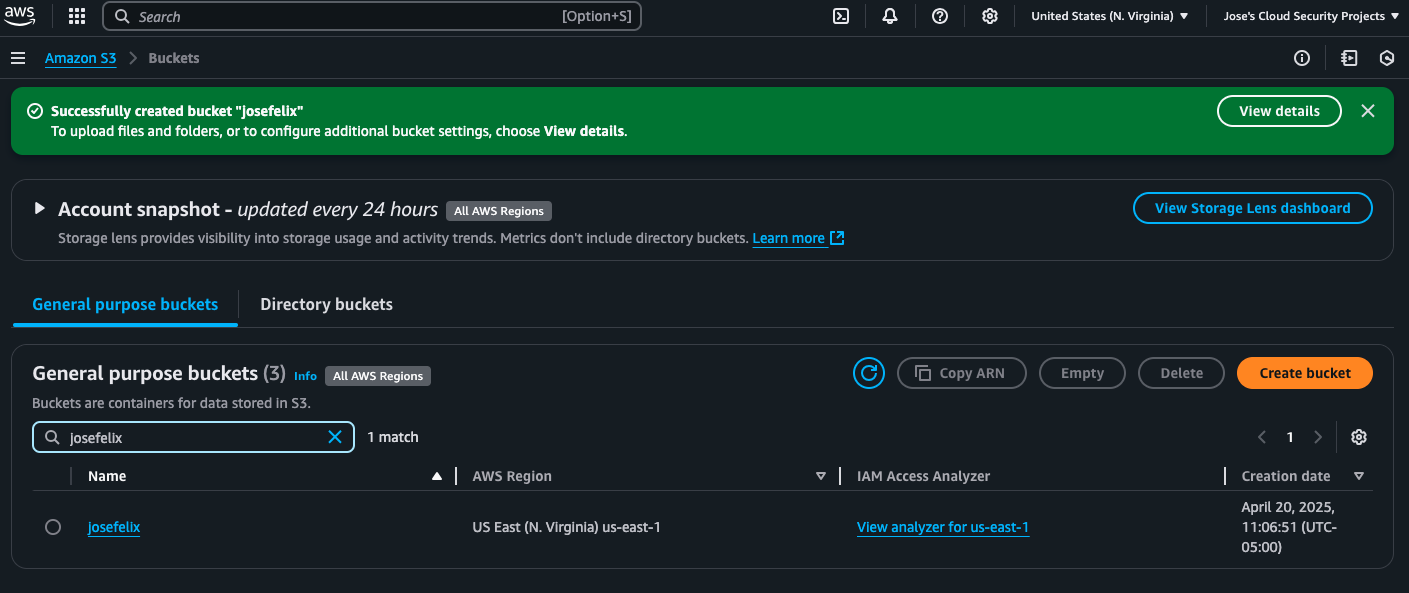
Task: Click the external link icon beside Learn more
Action: click(838, 238)
